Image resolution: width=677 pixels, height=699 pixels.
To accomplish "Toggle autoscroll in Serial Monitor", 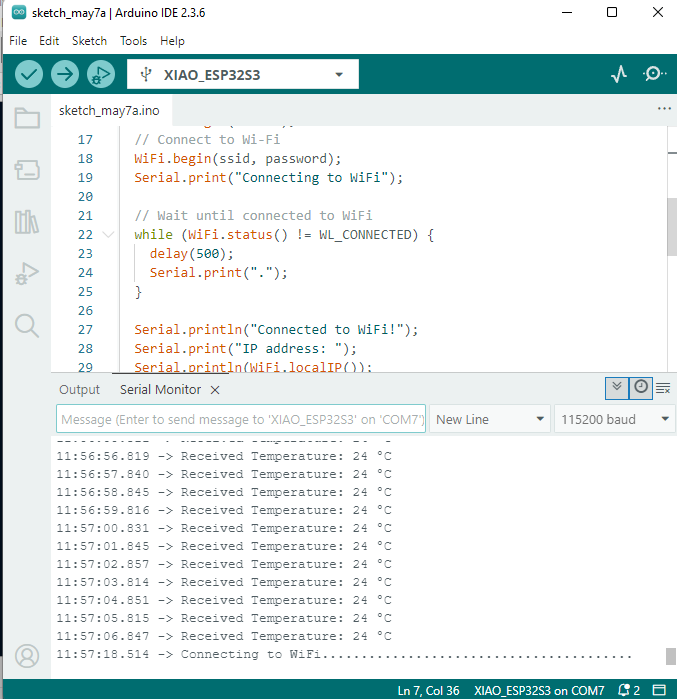I will pos(617,388).
